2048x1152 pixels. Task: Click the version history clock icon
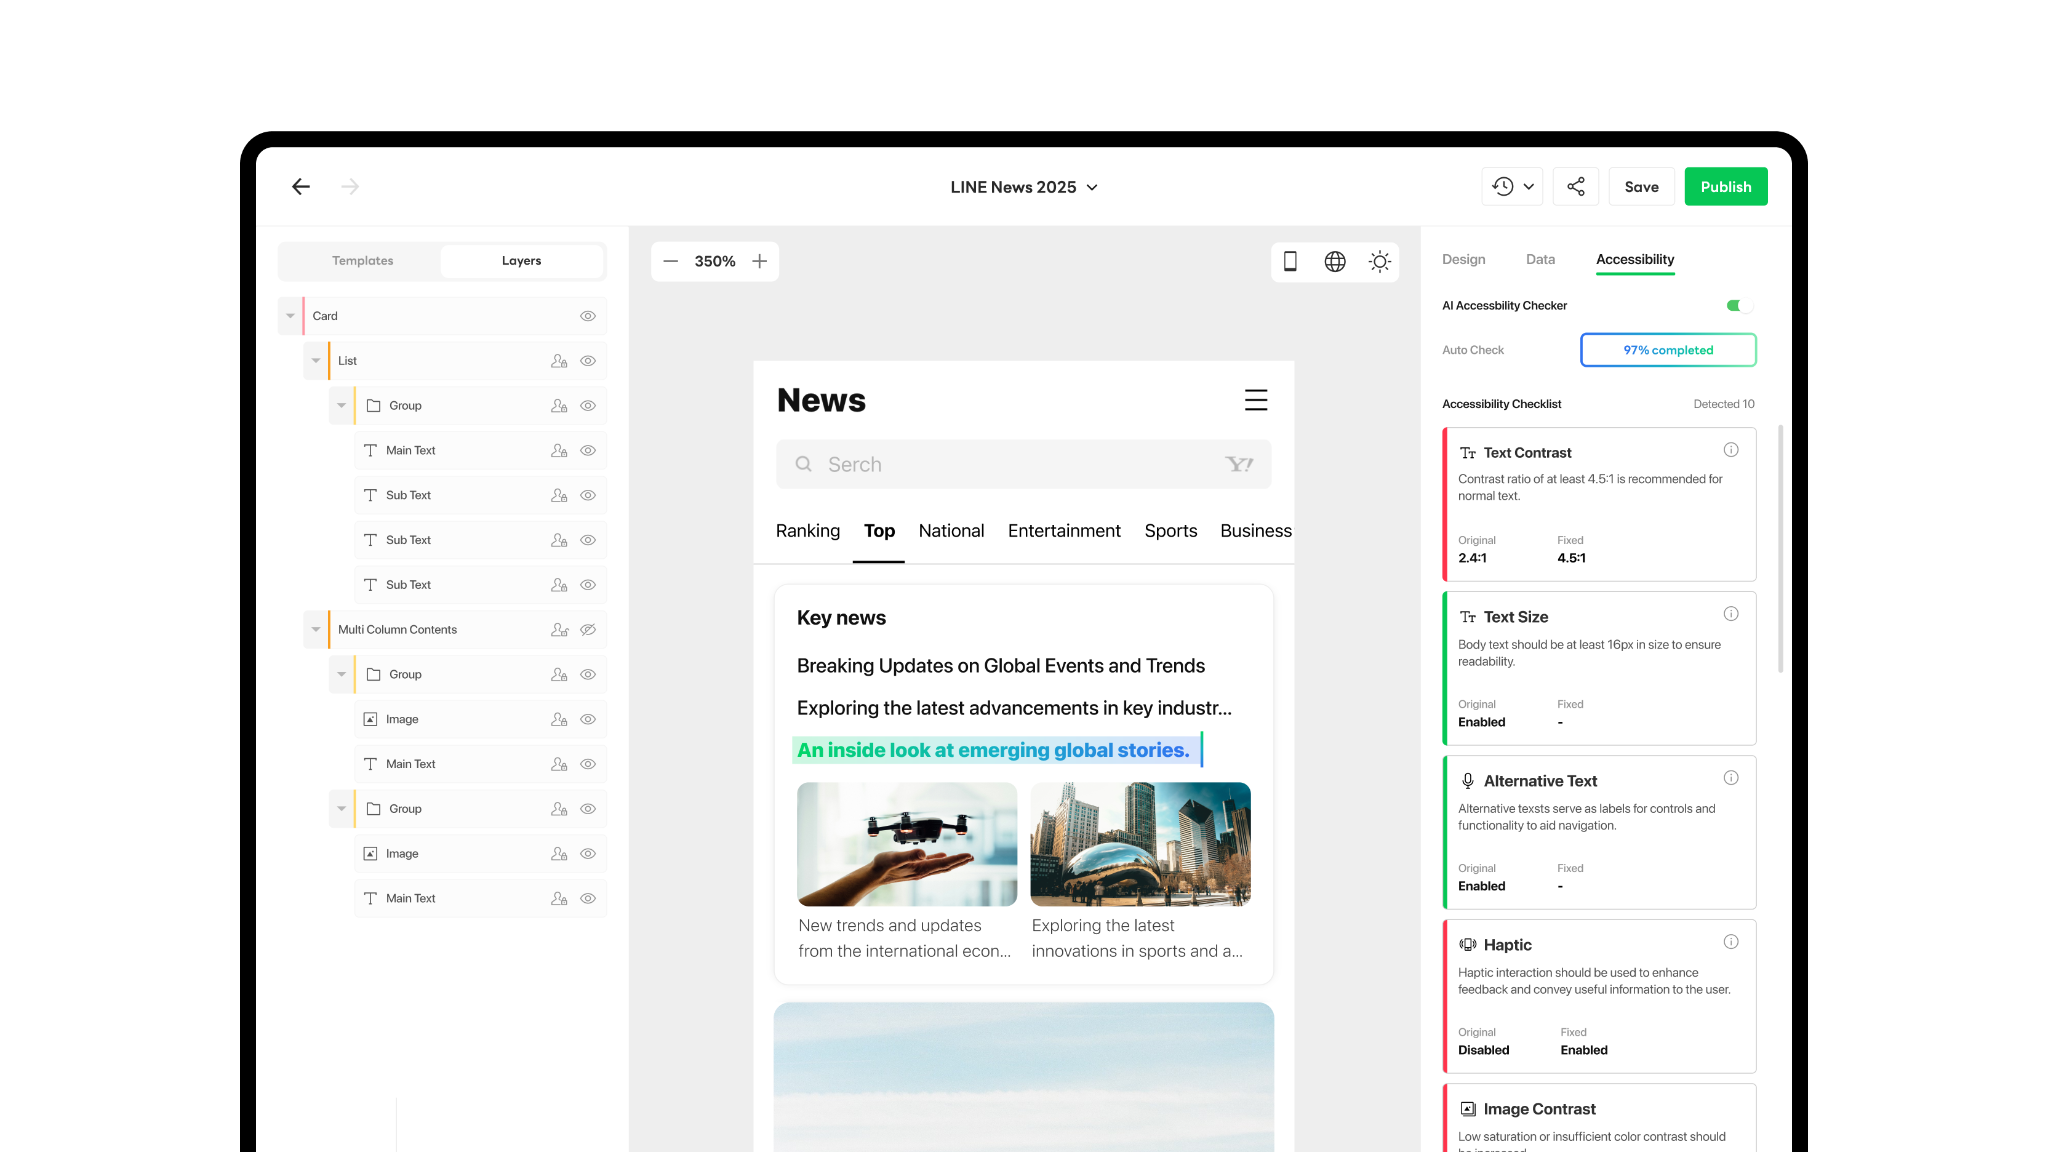tap(1503, 187)
